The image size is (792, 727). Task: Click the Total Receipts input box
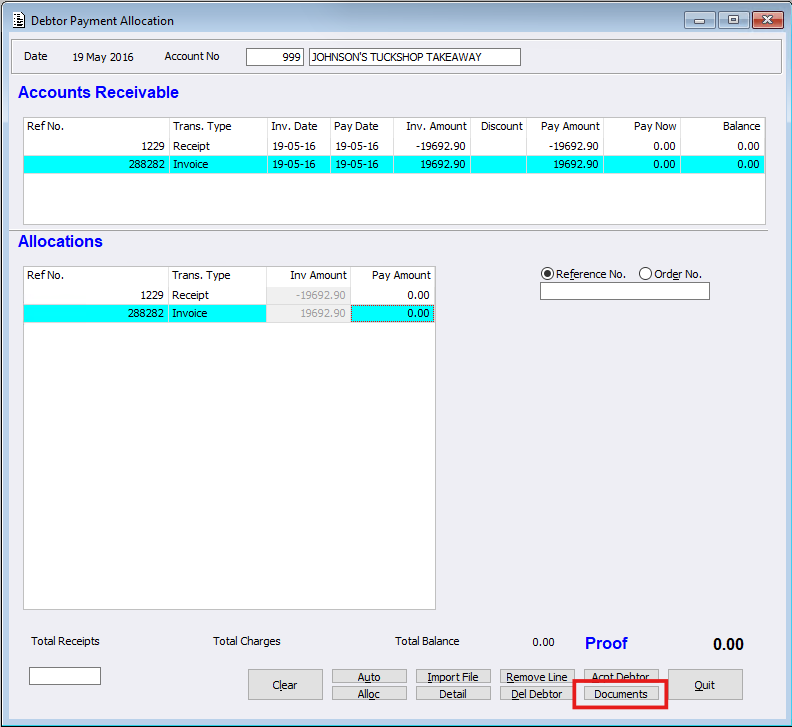coord(65,676)
